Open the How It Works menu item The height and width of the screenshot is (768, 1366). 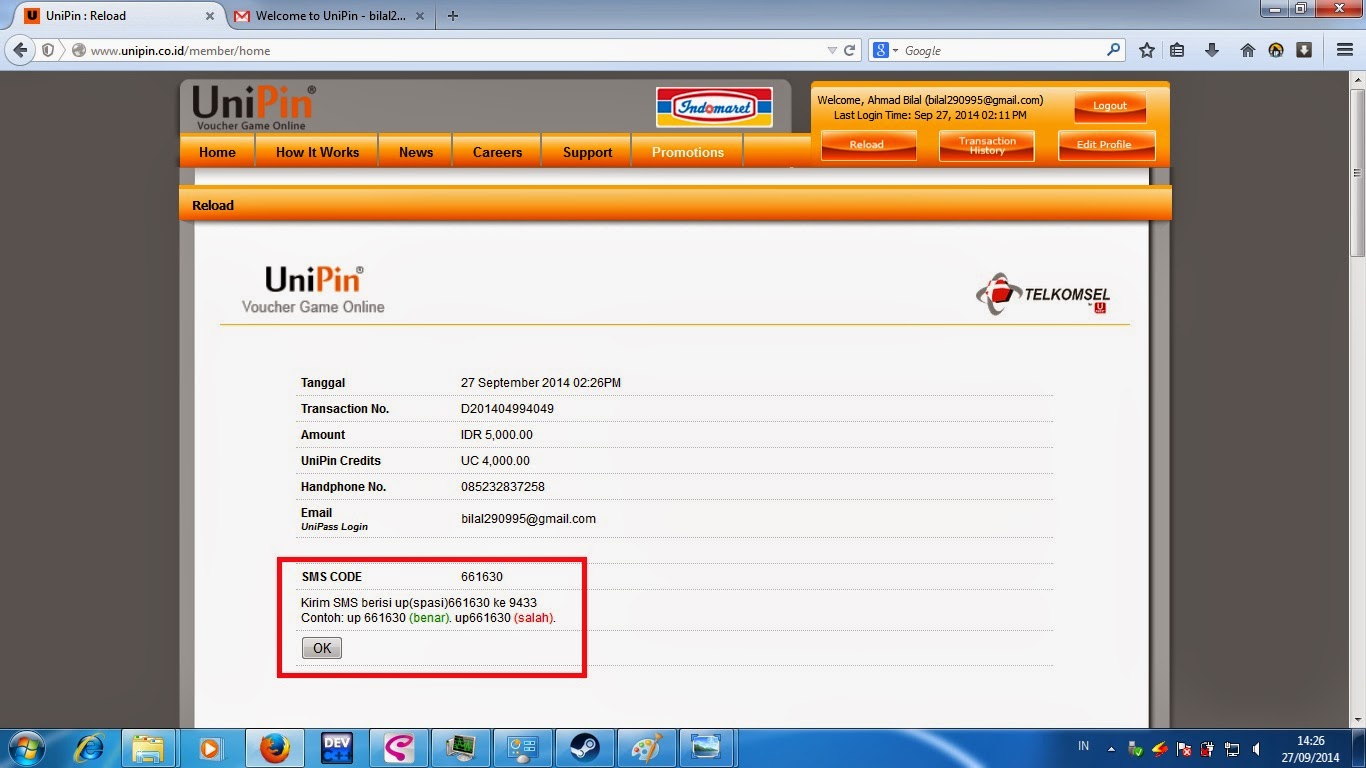point(317,152)
